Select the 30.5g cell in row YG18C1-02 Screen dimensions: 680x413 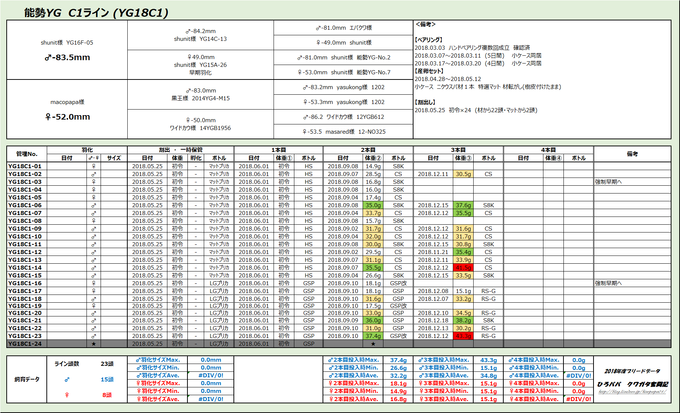[x=463, y=174]
